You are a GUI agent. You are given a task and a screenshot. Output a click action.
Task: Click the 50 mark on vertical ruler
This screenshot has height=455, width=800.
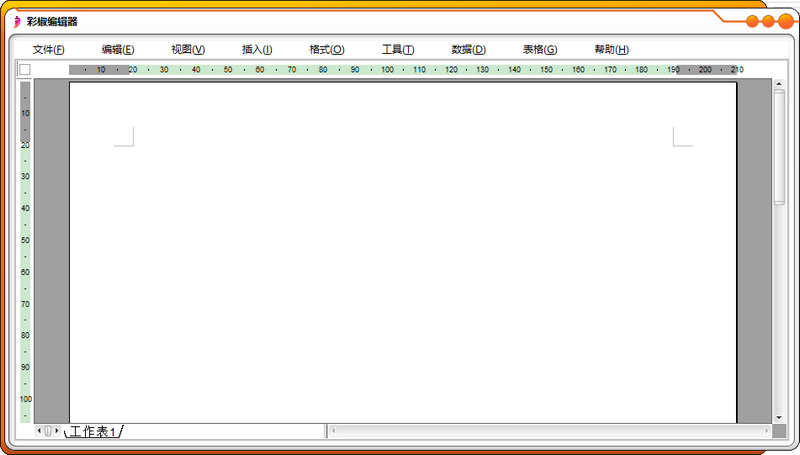[25, 240]
